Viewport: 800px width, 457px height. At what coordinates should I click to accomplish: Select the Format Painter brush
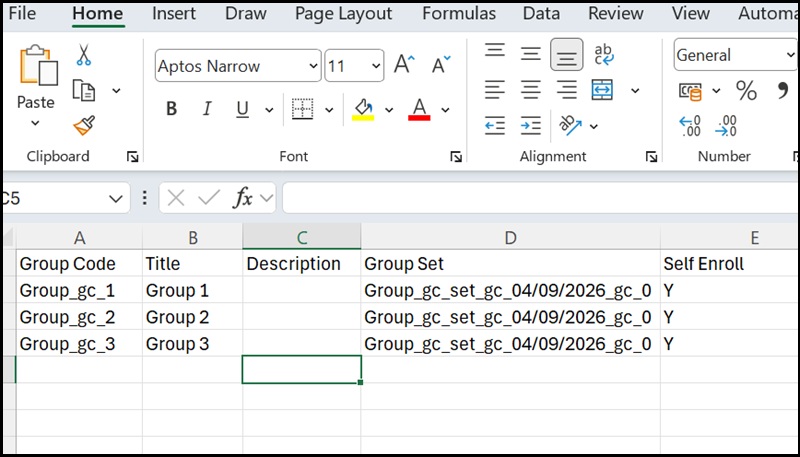tap(84, 125)
